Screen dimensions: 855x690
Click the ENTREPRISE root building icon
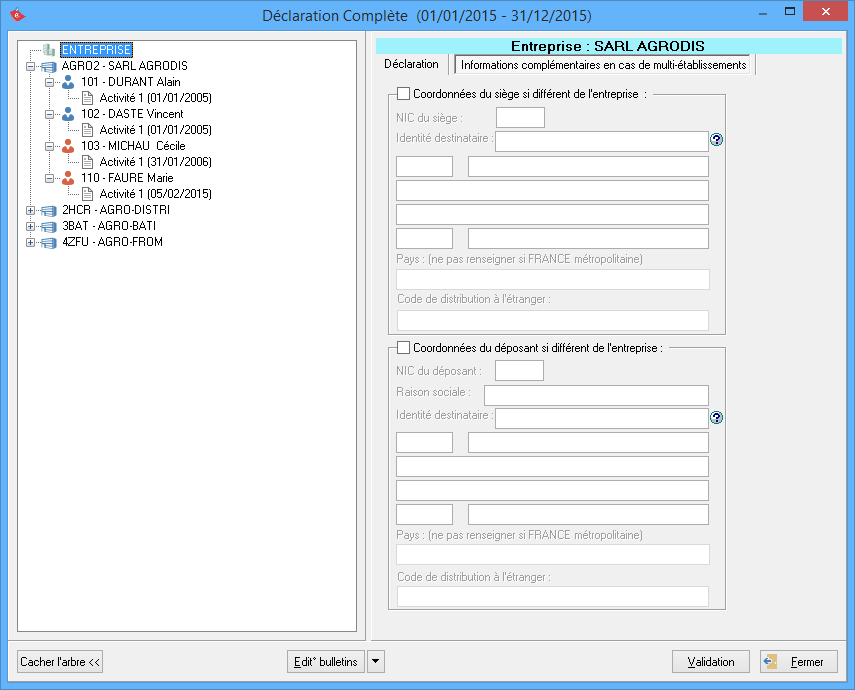click(49, 50)
